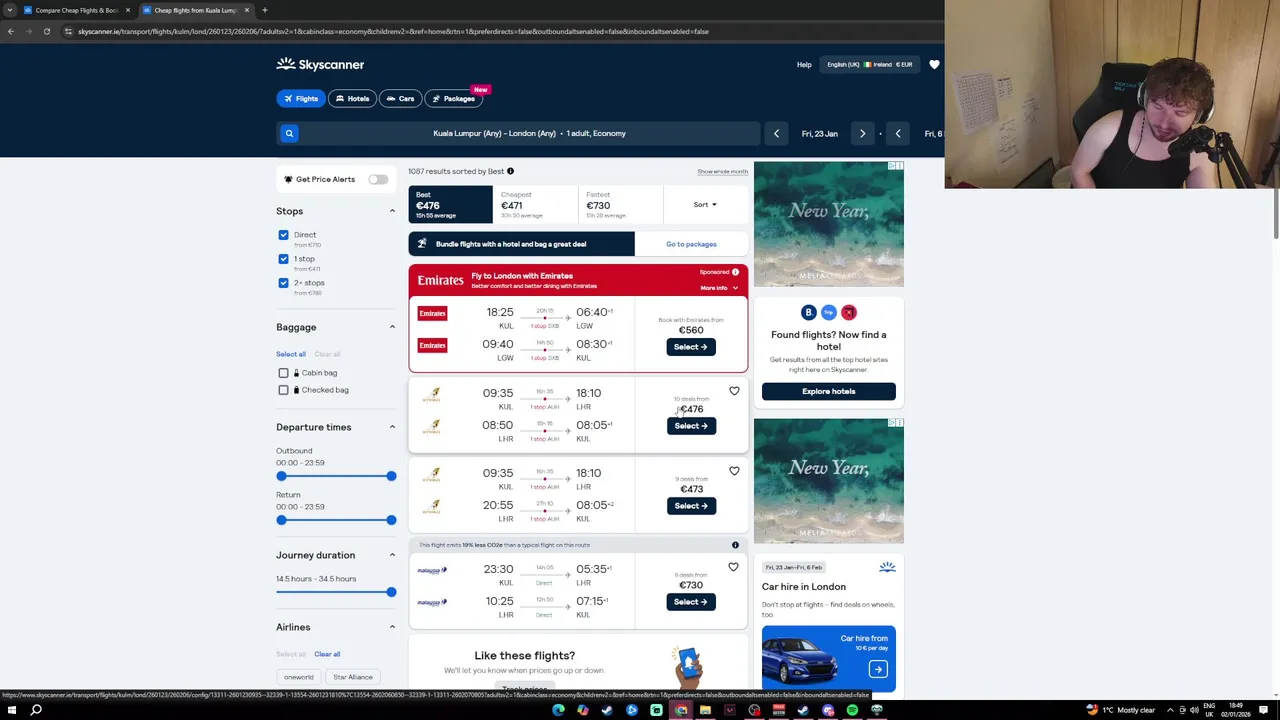This screenshot has height=720, width=1280.
Task: Click info icon on CO2e emissions note
Action: pyautogui.click(x=735, y=545)
